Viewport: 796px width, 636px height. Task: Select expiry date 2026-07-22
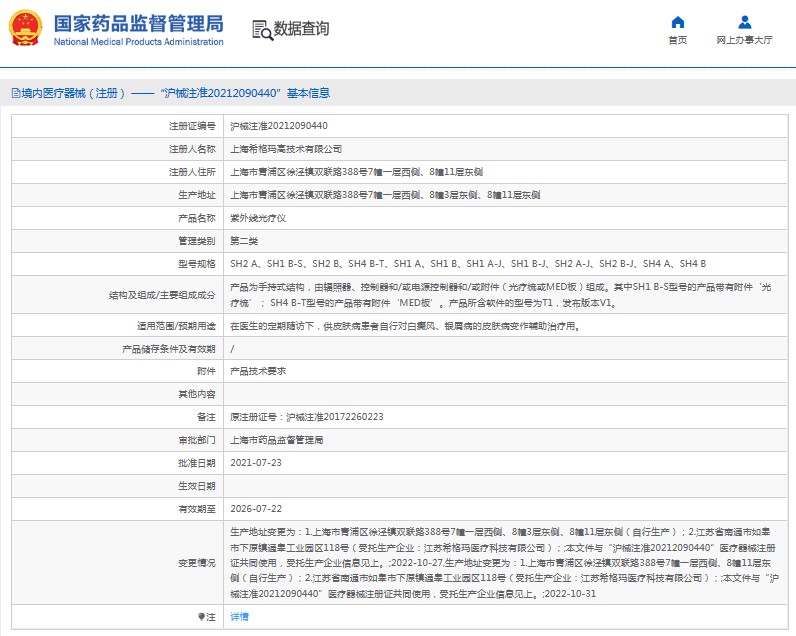[x=256, y=509]
